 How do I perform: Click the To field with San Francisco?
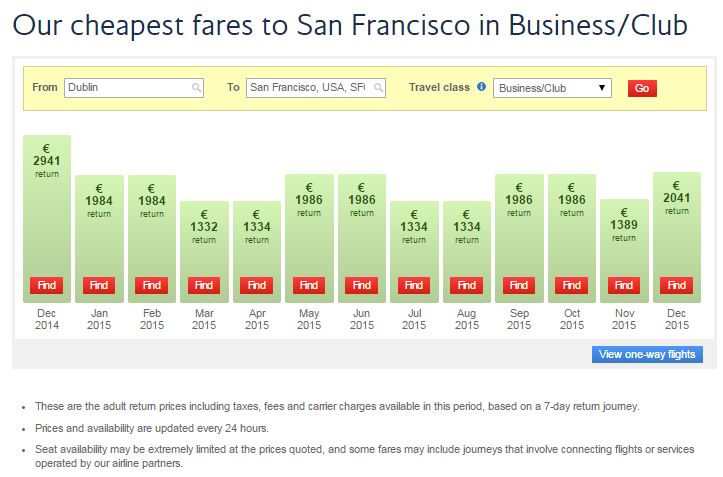point(309,88)
